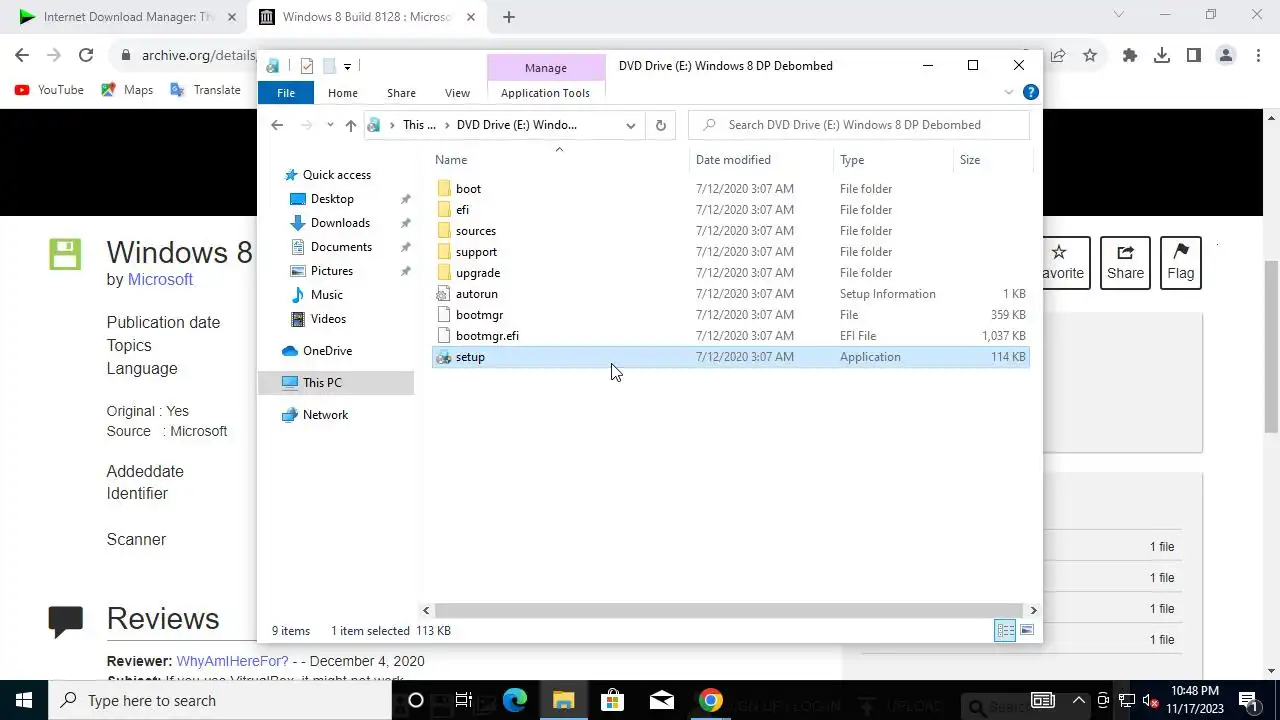
Task: Open Microsoft Edge from the taskbar
Action: click(515, 700)
